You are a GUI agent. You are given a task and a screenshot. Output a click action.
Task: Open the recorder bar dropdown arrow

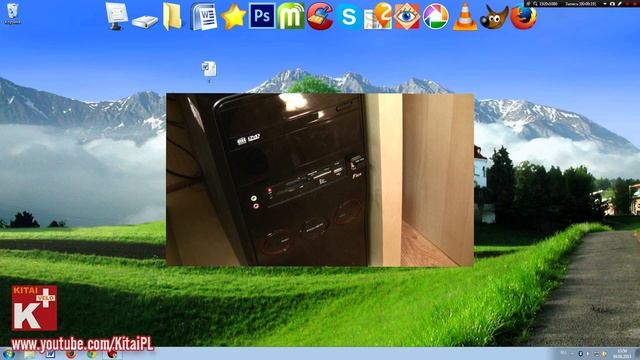(x=605, y=4)
